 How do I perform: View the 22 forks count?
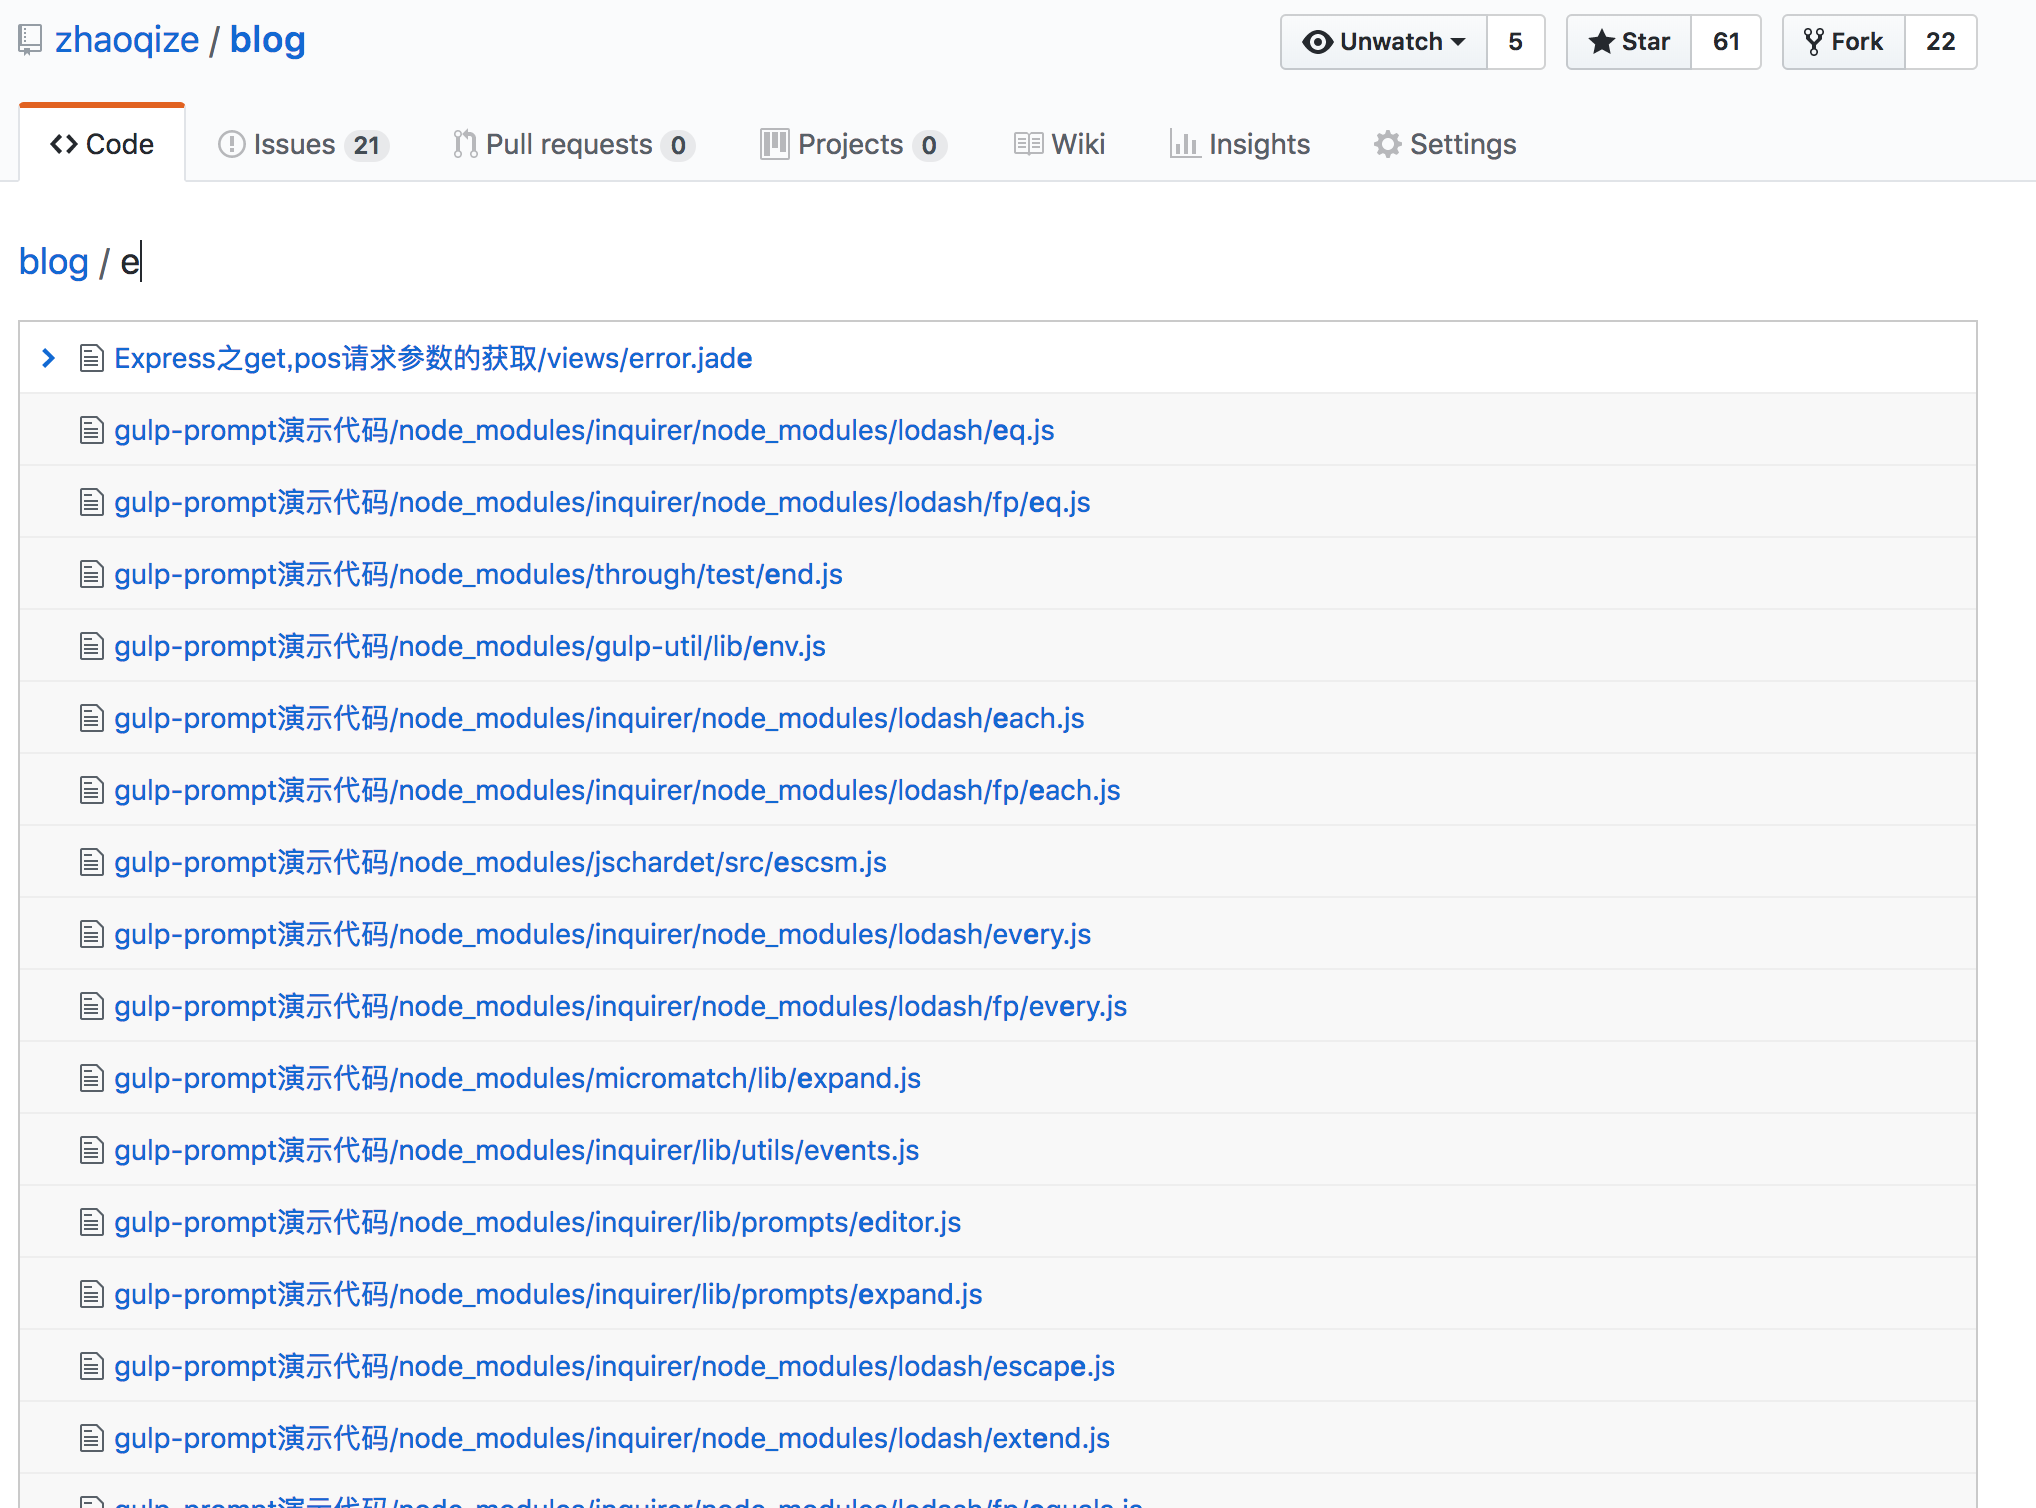1940,42
